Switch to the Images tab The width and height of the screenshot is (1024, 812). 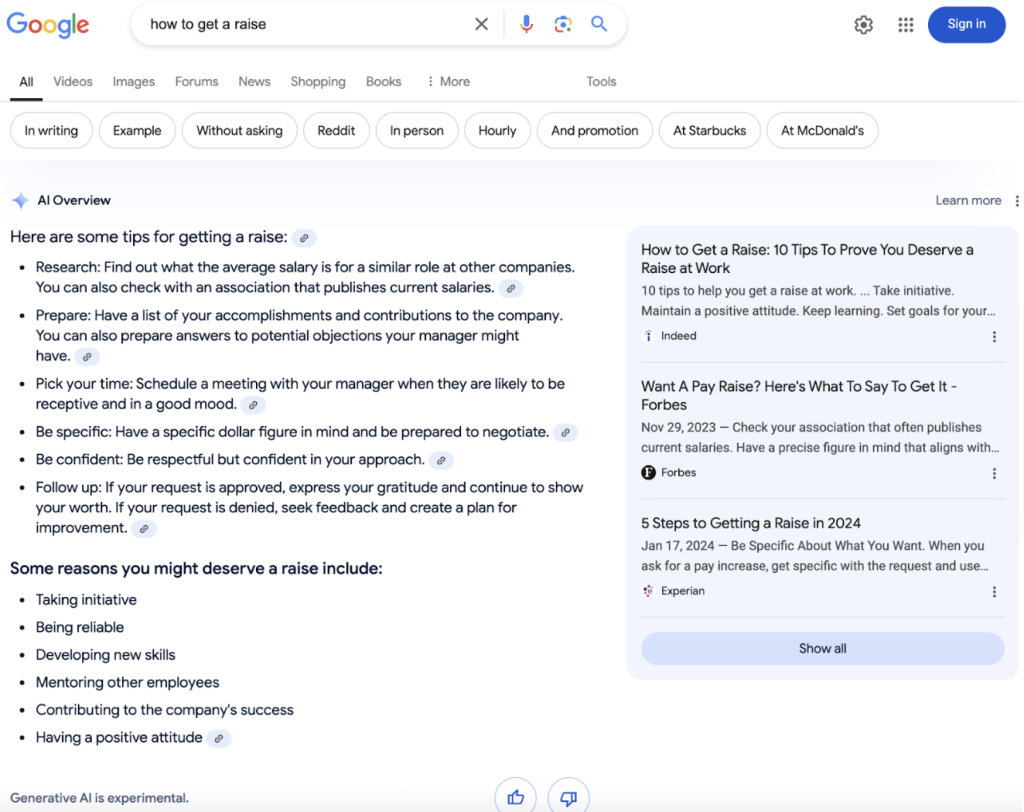[x=133, y=82]
